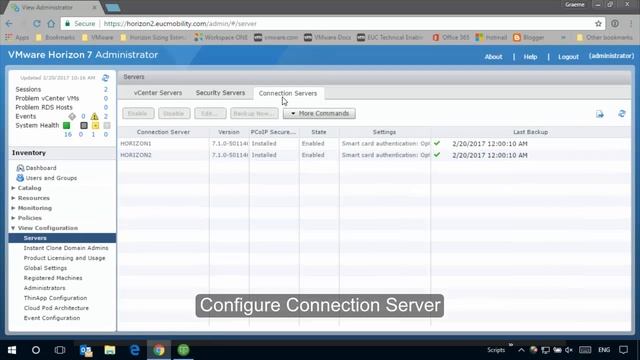Image resolution: width=640 pixels, height=360 pixels.
Task: Open Outlook from the taskbar
Action: pyautogui.click(x=86, y=350)
